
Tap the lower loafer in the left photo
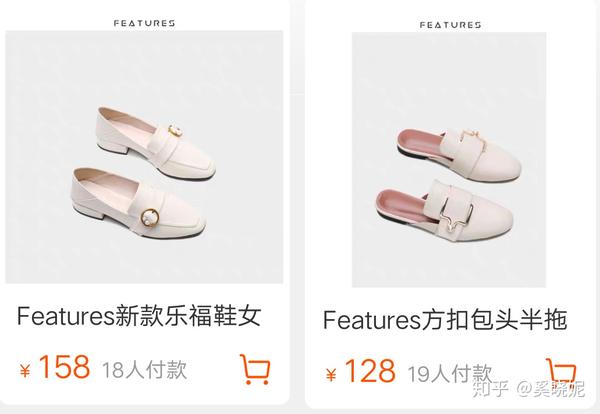coord(139,204)
